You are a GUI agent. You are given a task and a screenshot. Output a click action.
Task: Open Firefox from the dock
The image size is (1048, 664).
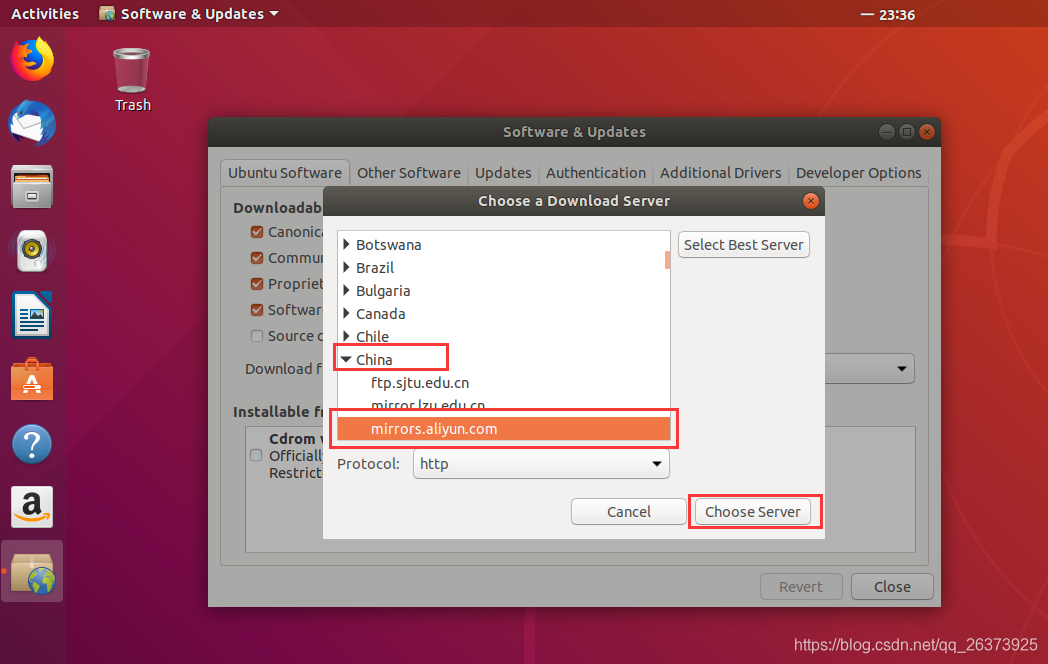coord(31,59)
